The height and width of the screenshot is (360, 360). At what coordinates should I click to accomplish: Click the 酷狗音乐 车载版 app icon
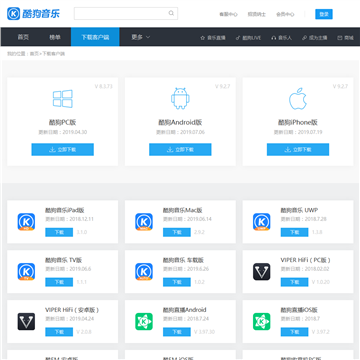[x=144, y=272]
